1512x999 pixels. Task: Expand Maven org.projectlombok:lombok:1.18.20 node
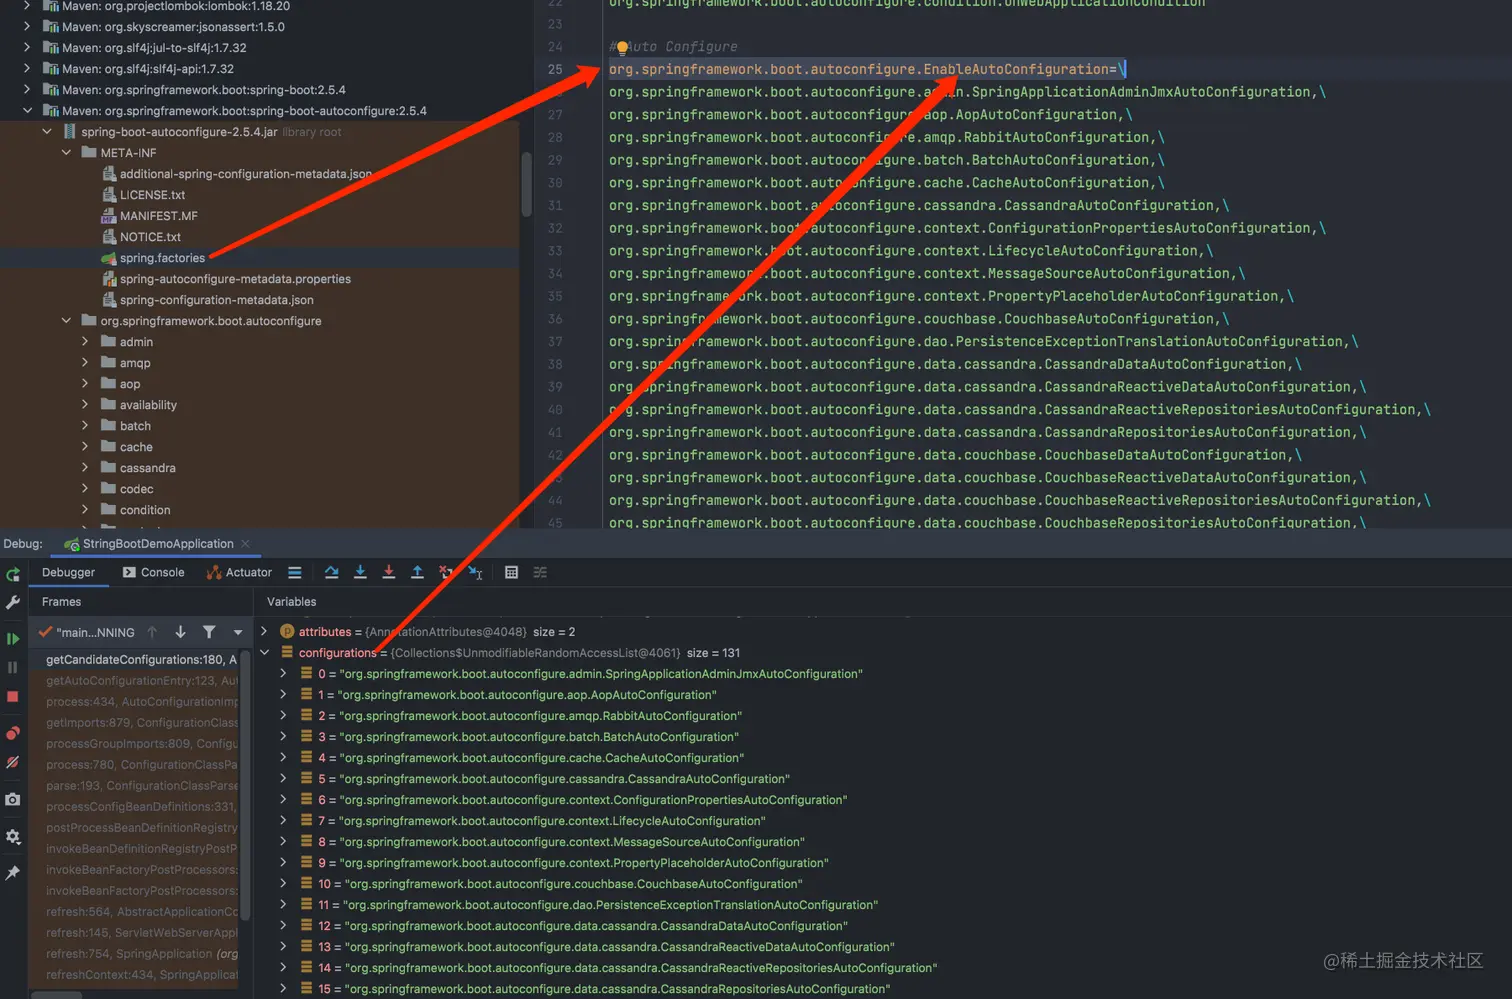(x=27, y=6)
